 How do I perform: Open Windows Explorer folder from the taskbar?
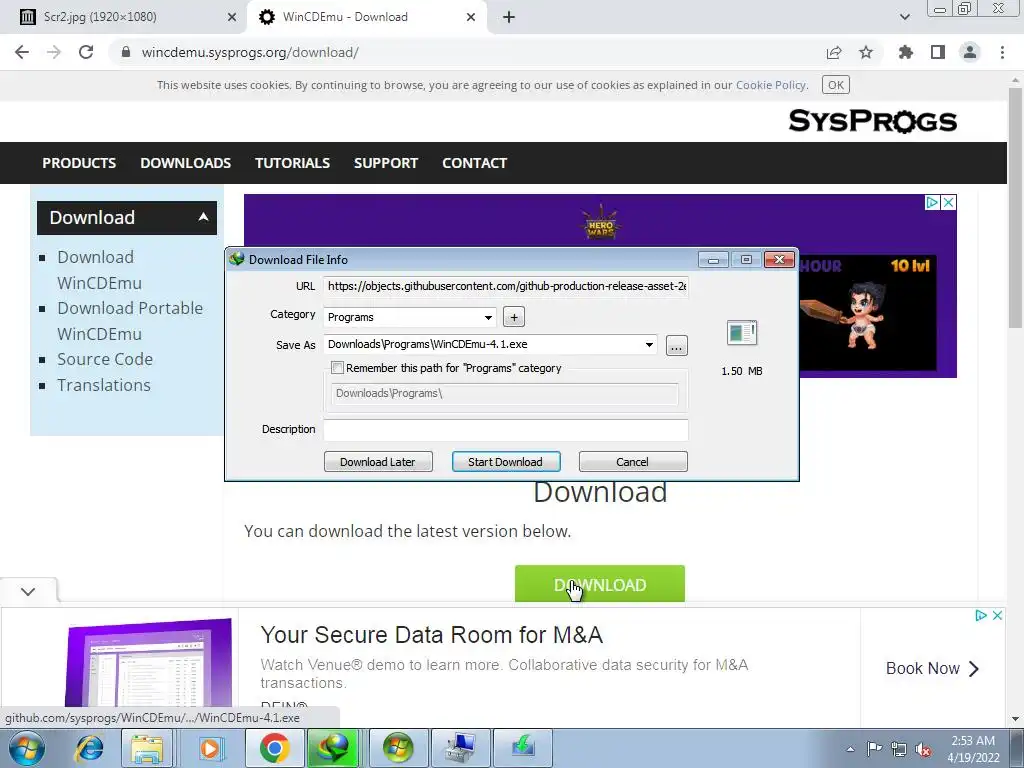point(147,748)
